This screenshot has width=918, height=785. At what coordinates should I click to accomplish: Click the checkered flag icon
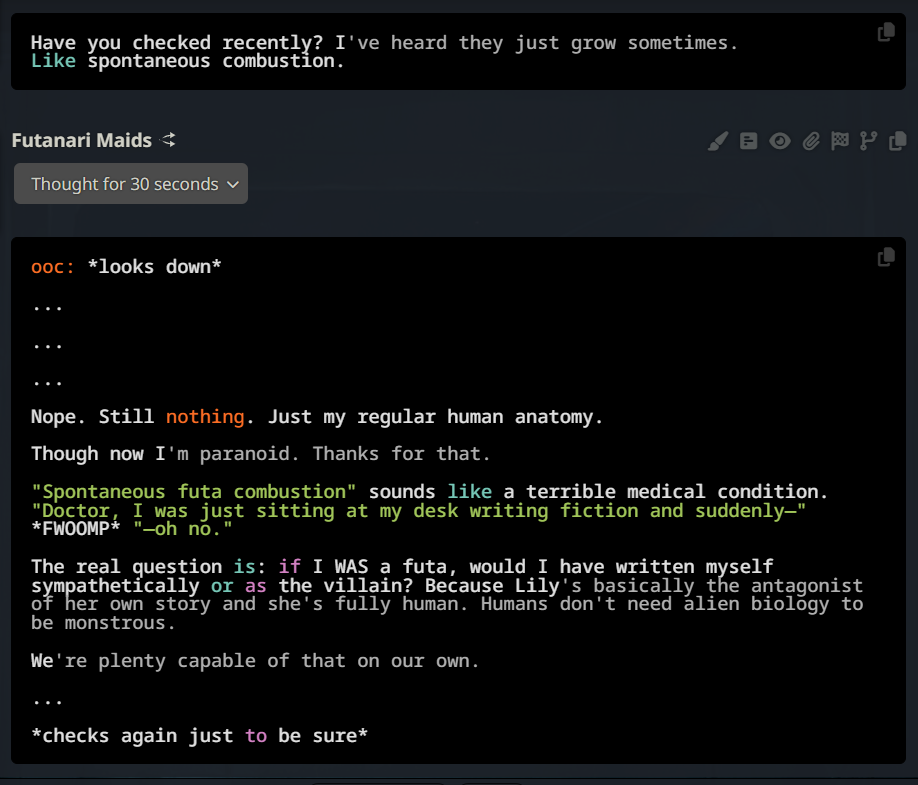[840, 141]
